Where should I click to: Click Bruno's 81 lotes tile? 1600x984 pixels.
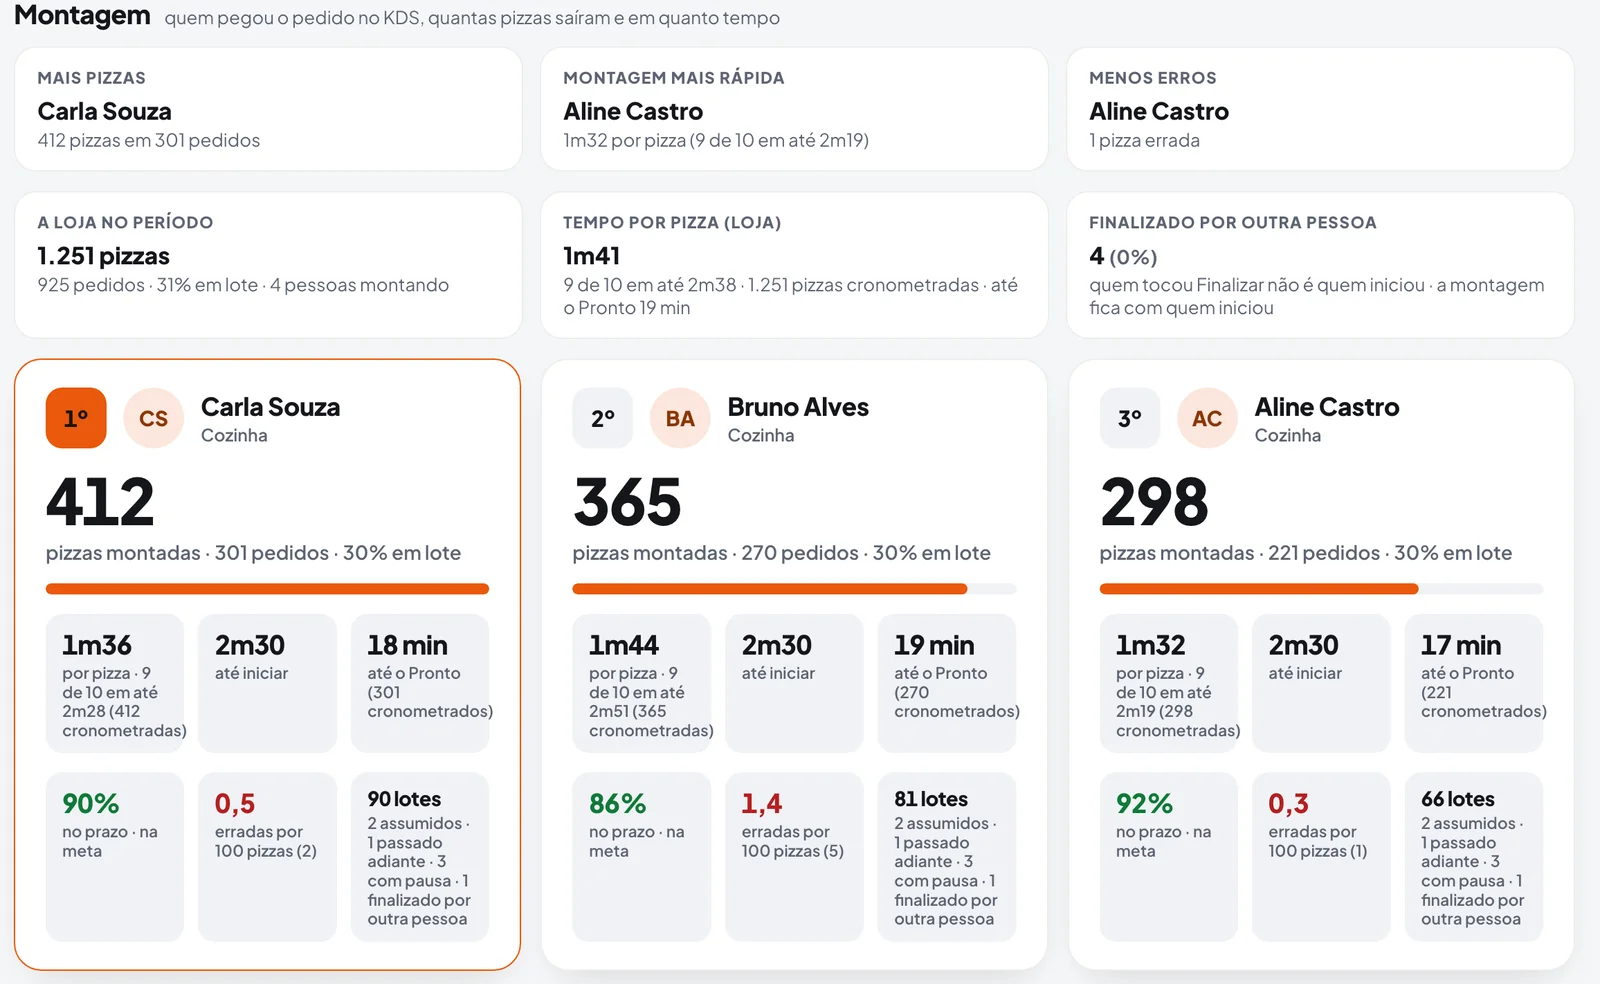click(947, 856)
